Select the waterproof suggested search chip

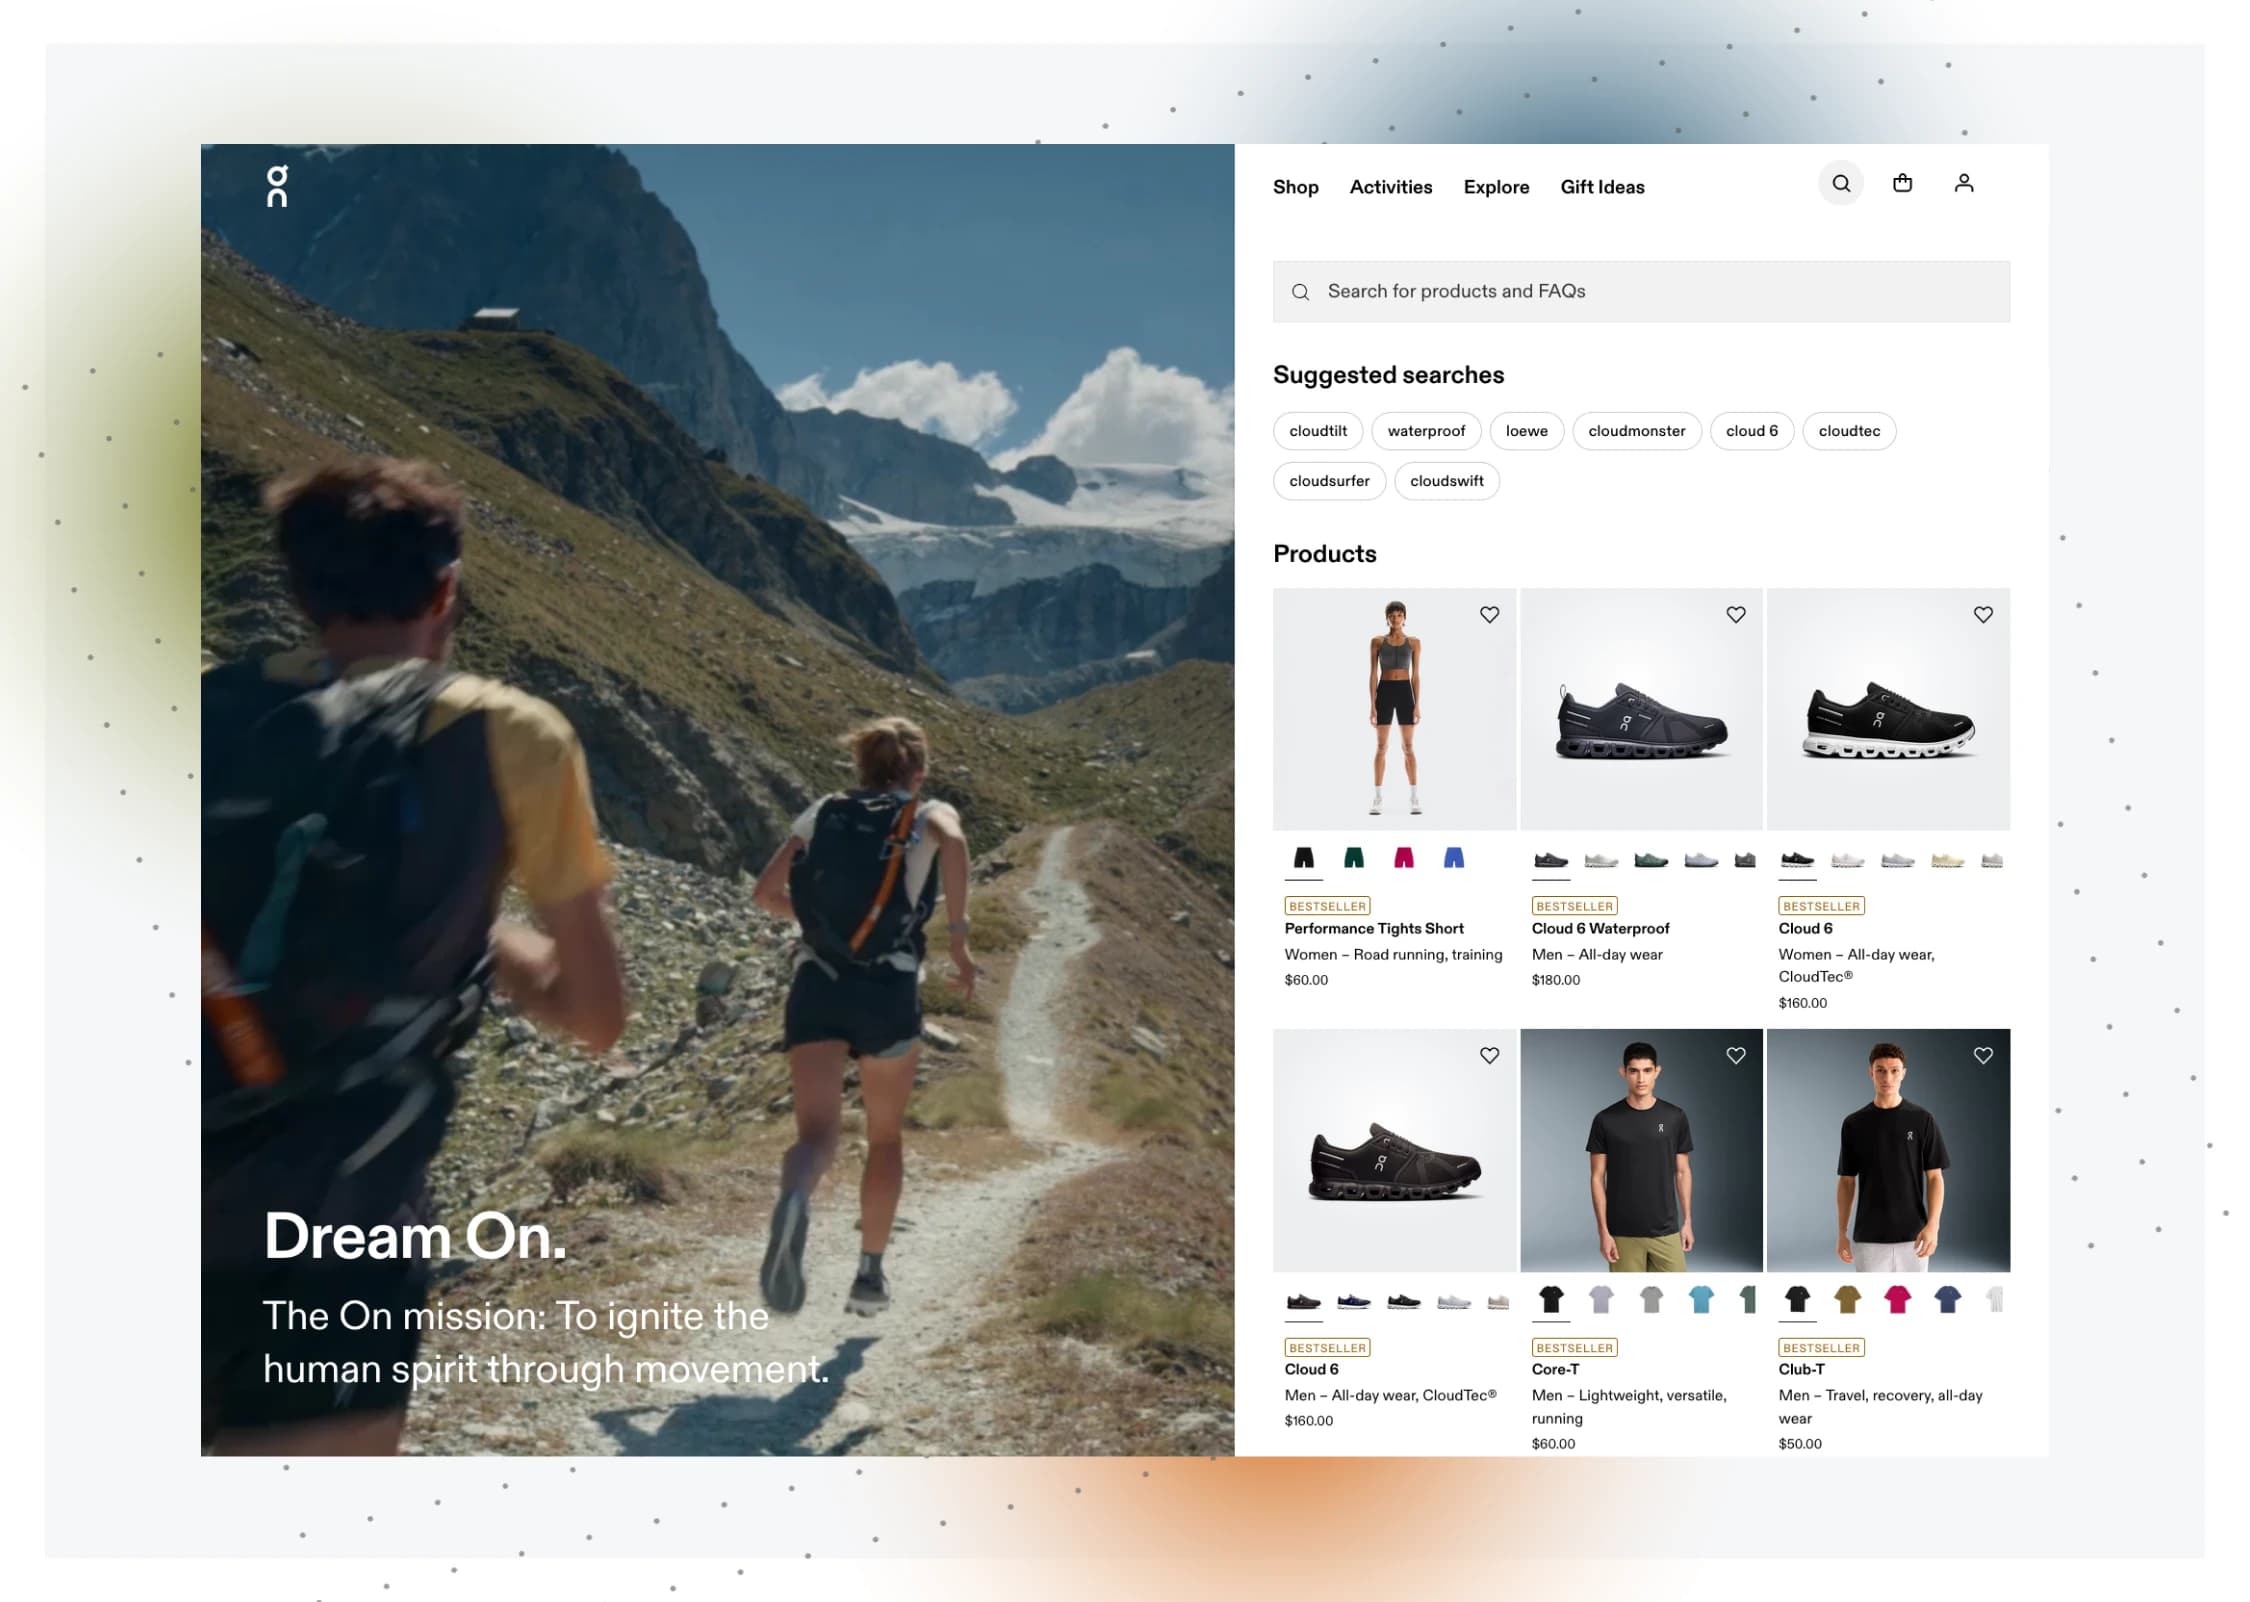(1426, 431)
